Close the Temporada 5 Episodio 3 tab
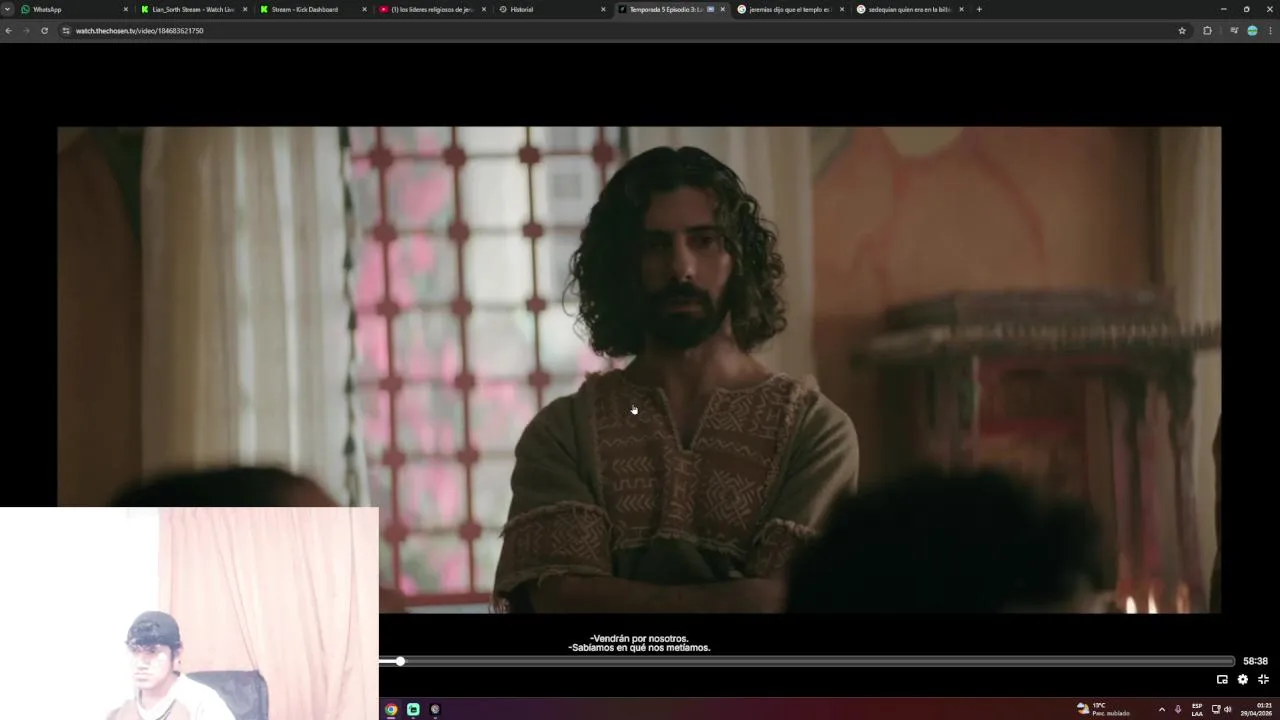This screenshot has height=720, width=1280. [723, 9]
